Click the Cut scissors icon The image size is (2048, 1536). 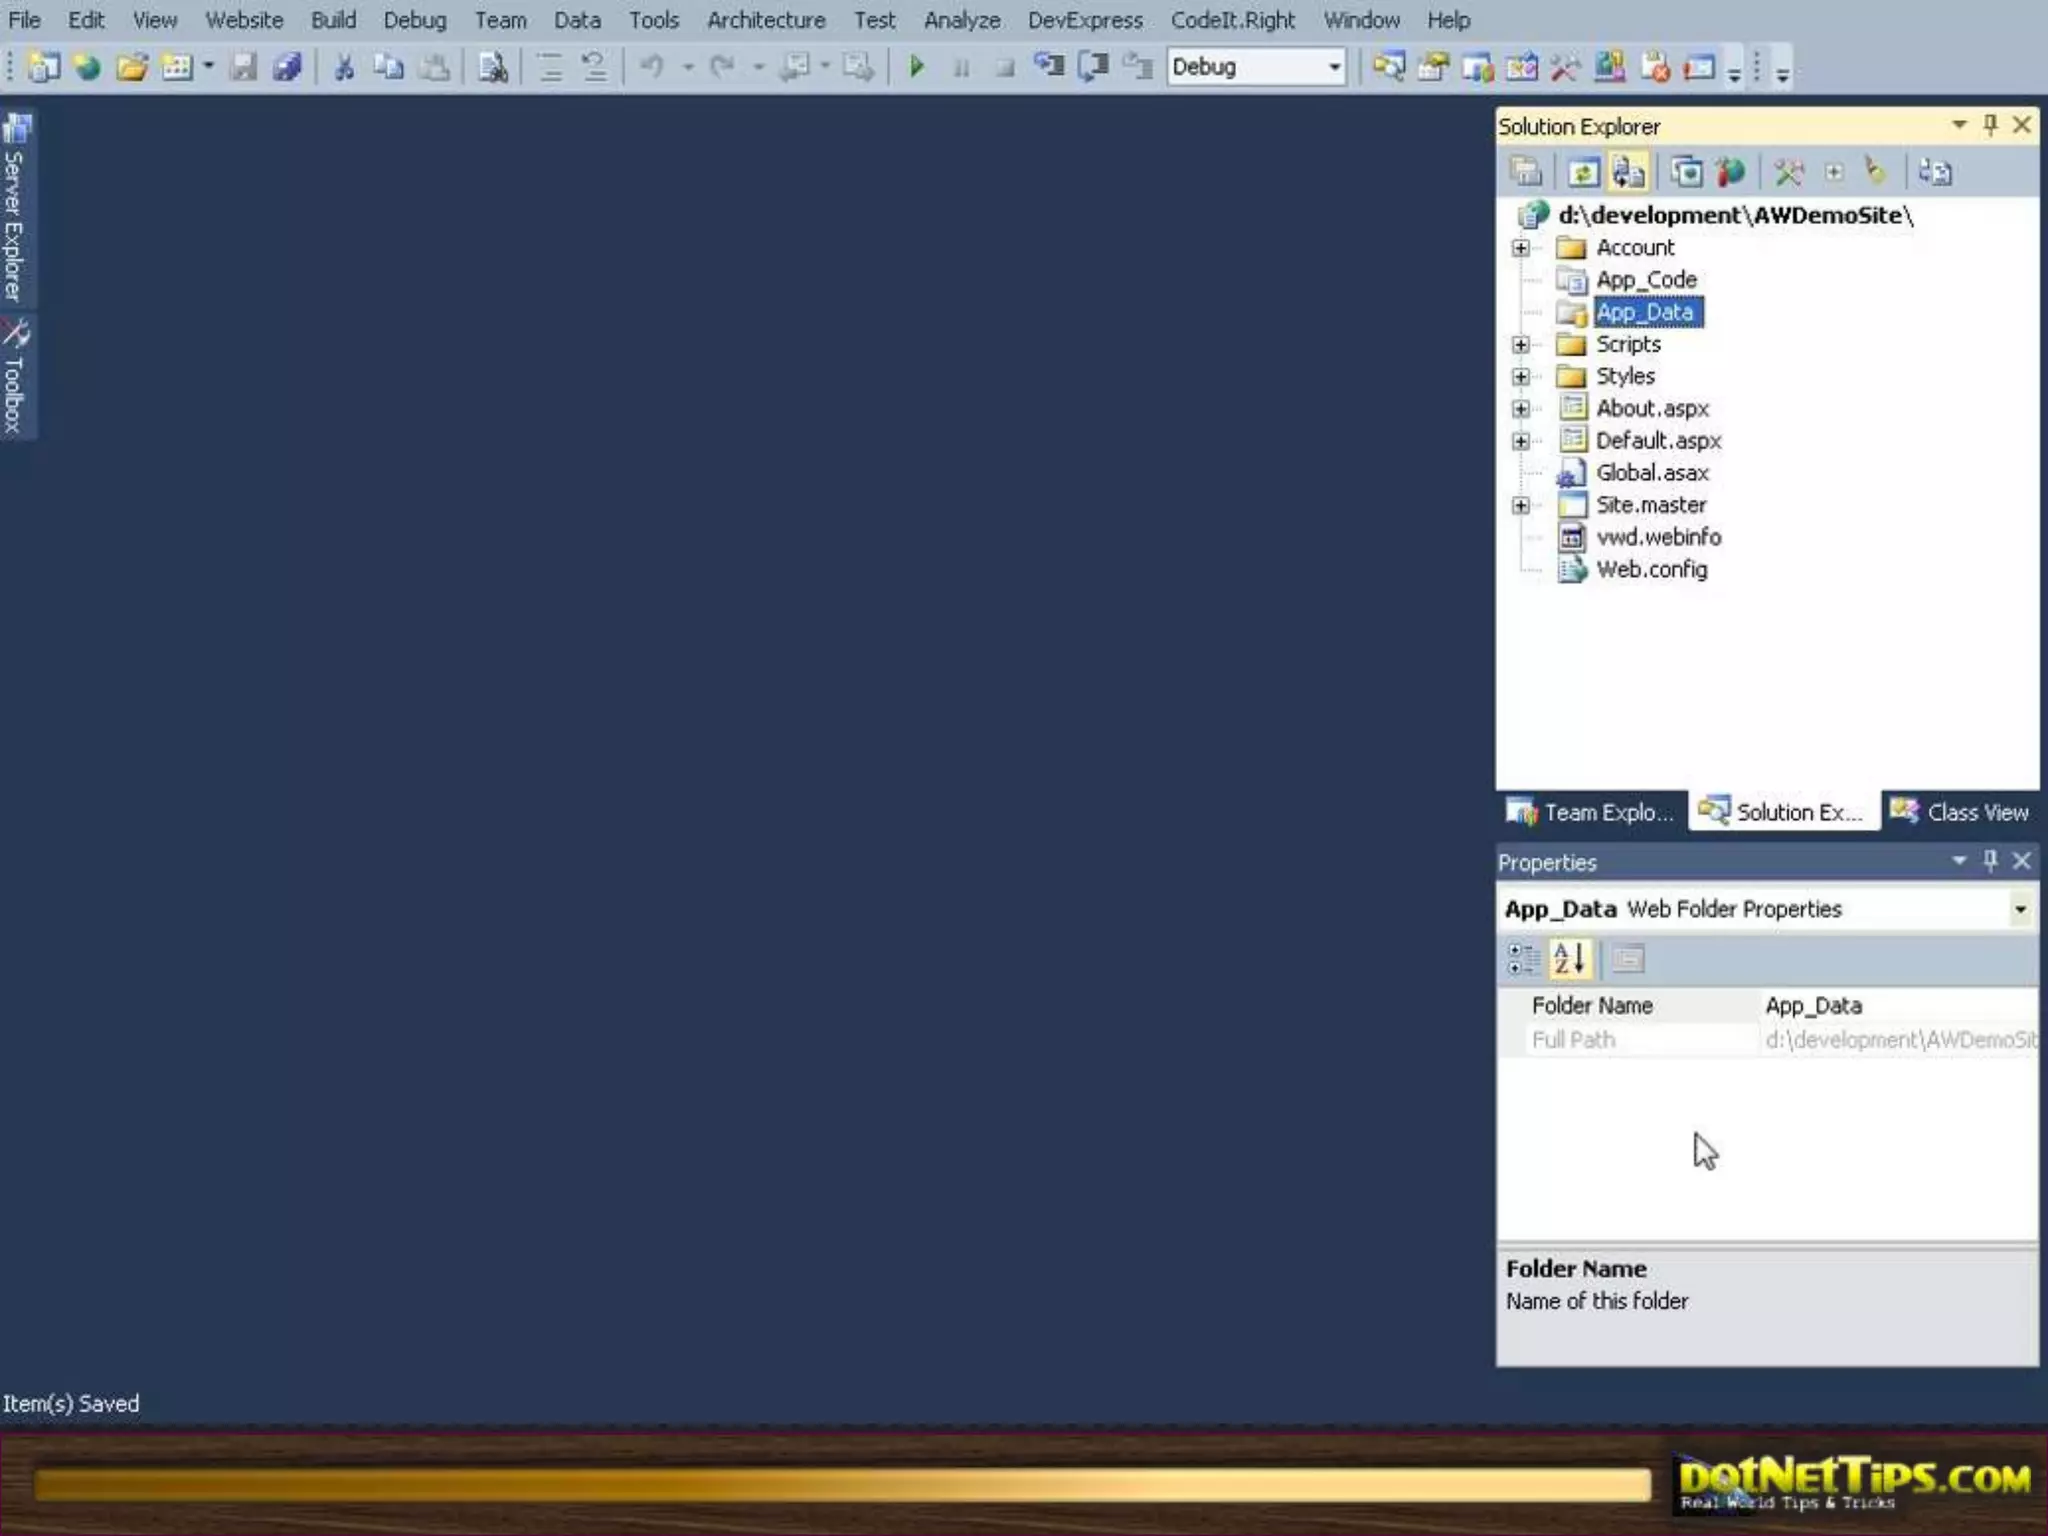coord(344,67)
